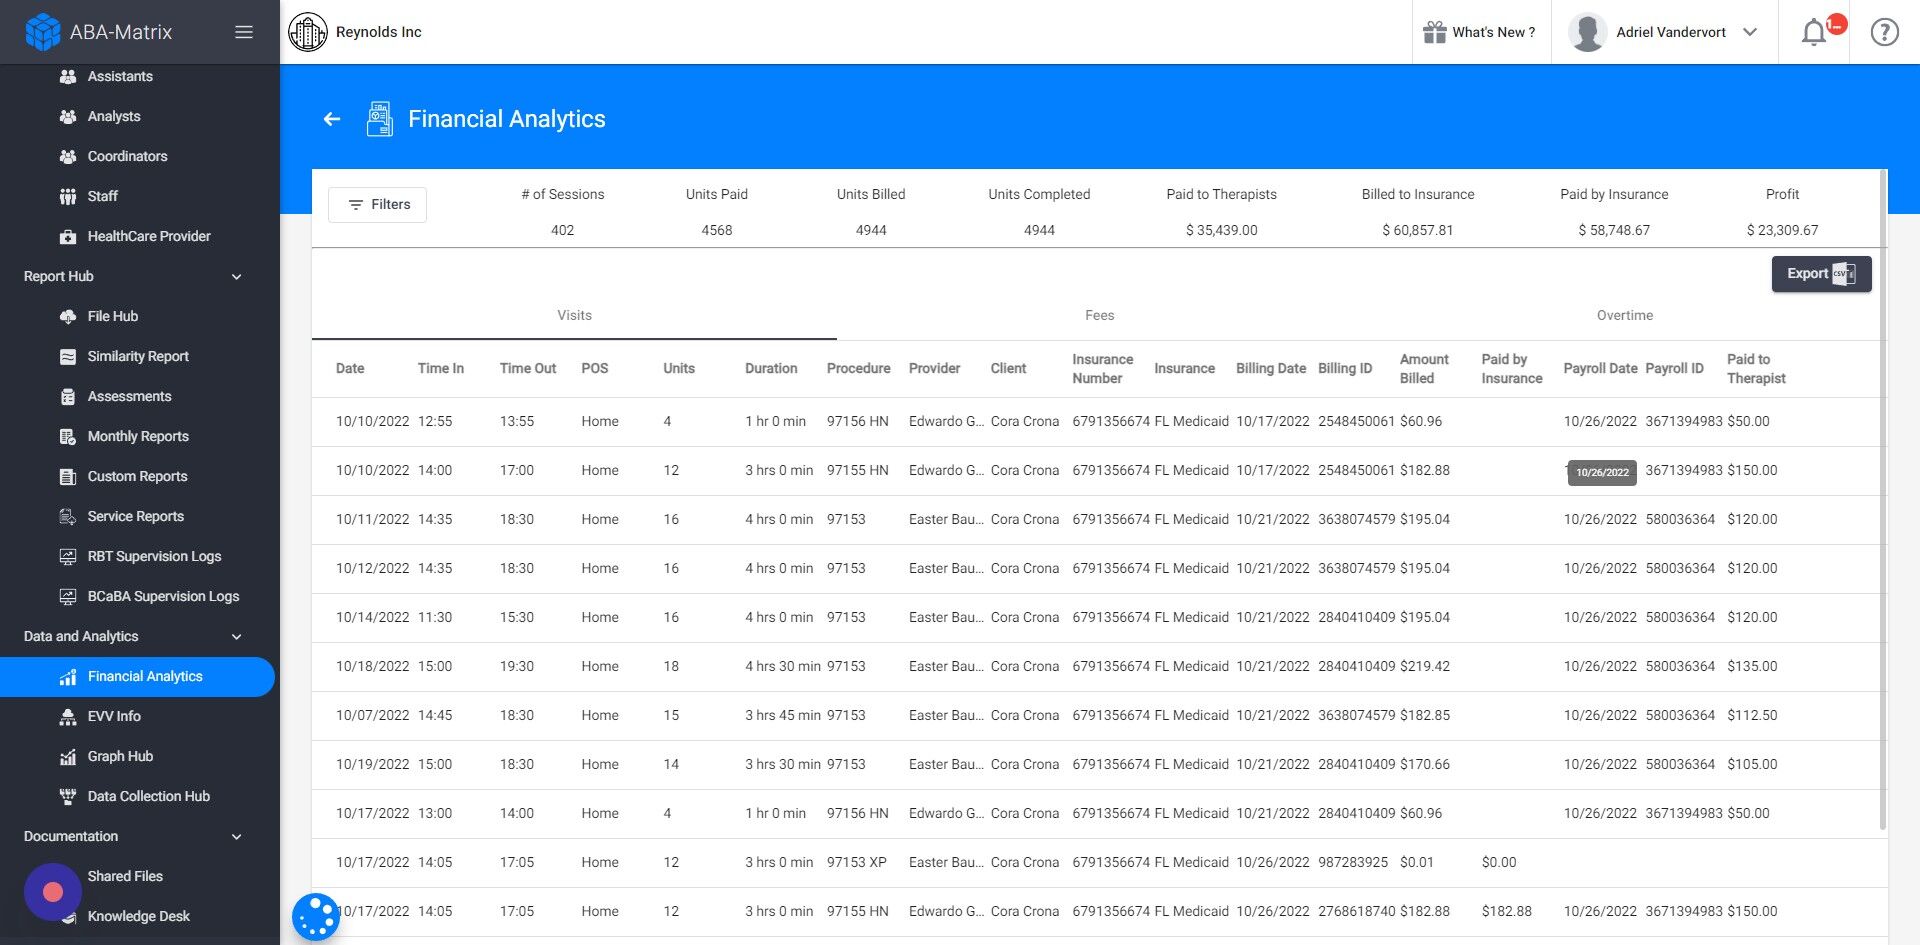Open Graph Hub in the sidebar
Viewport: 1920px width, 945px height.
click(119, 756)
